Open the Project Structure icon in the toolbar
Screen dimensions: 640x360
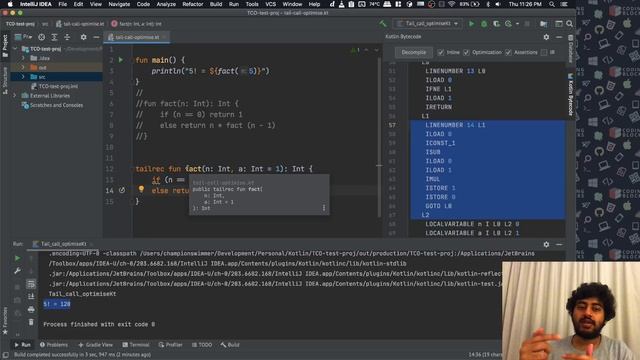543,24
